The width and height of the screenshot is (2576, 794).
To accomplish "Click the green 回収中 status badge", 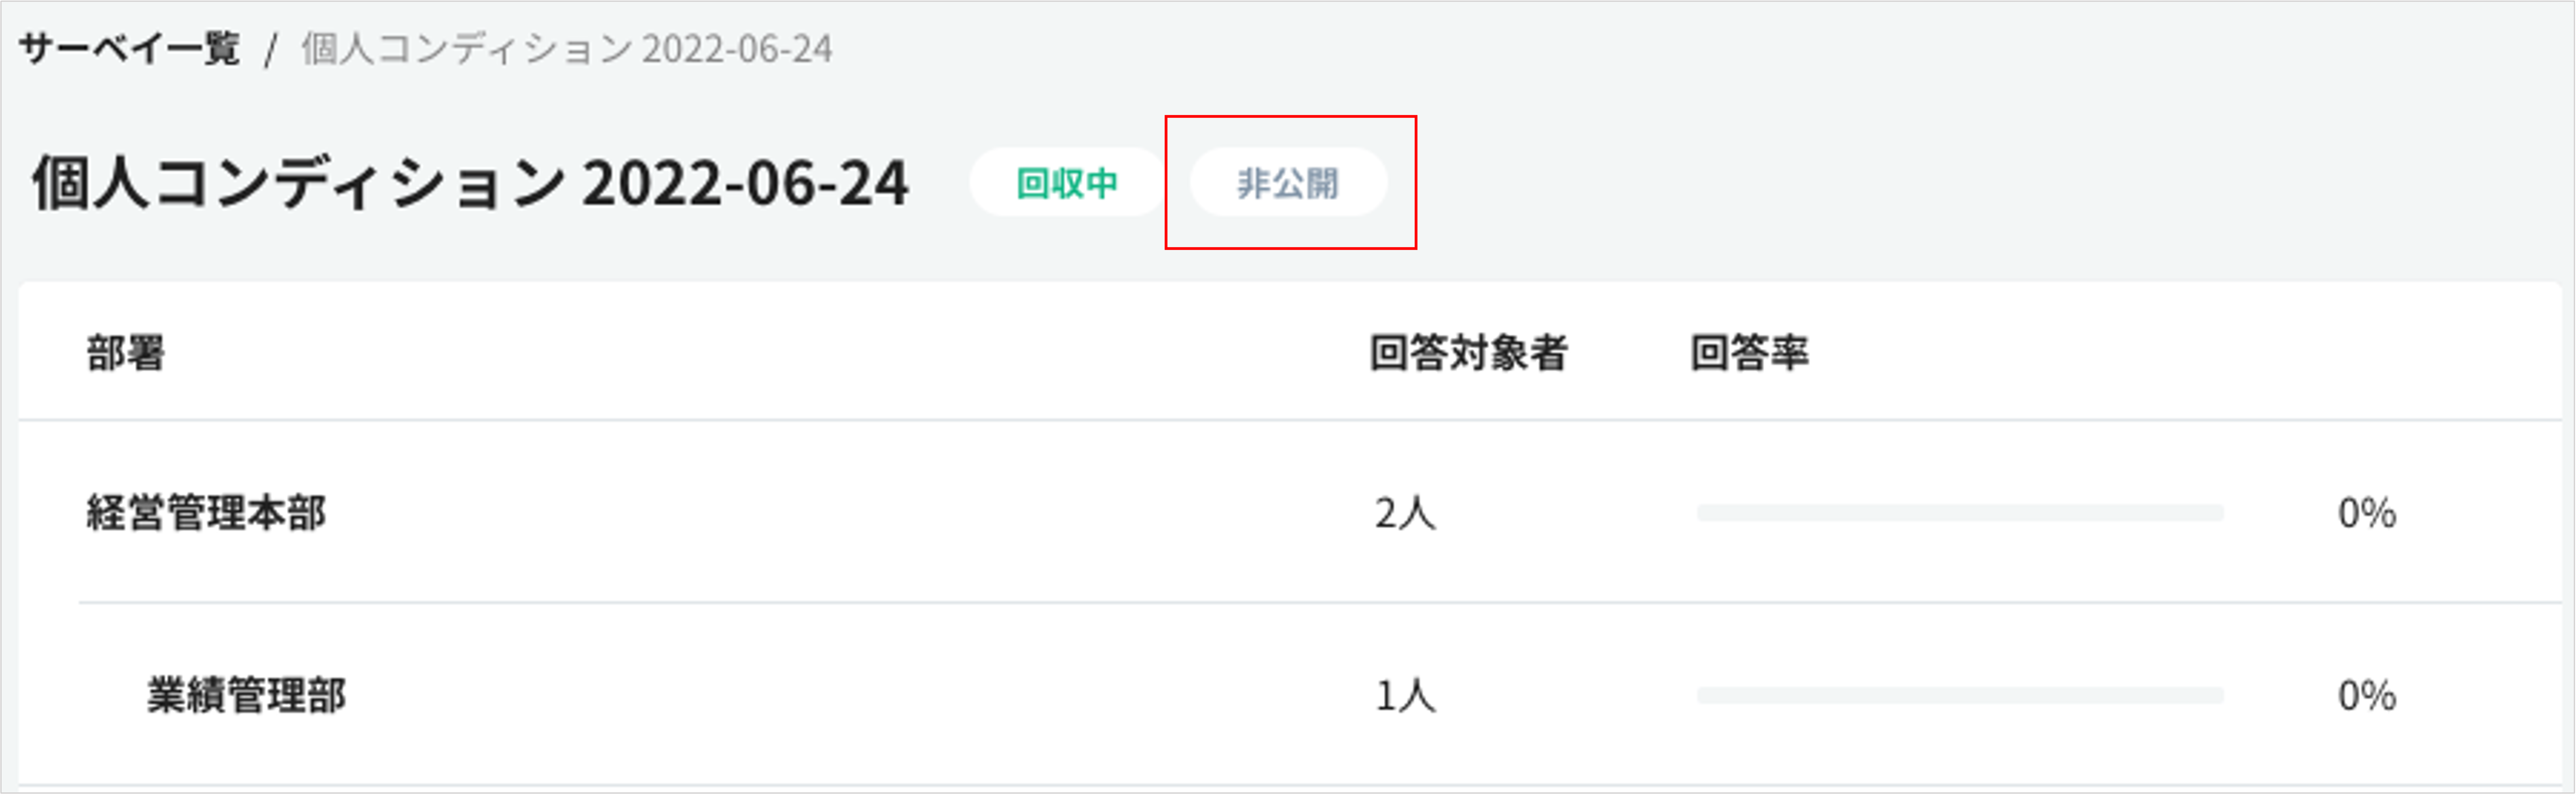I will (x=1066, y=183).
